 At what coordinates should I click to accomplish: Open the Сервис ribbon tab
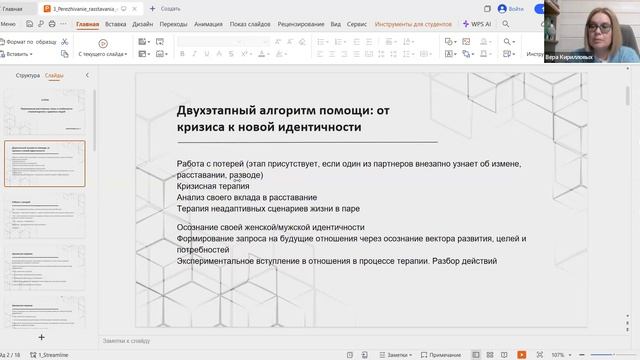[x=357, y=24]
